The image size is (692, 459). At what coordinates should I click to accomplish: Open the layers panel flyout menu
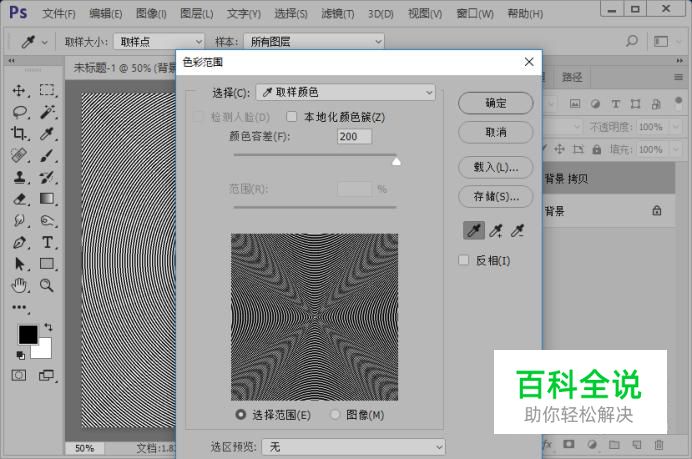point(678,77)
